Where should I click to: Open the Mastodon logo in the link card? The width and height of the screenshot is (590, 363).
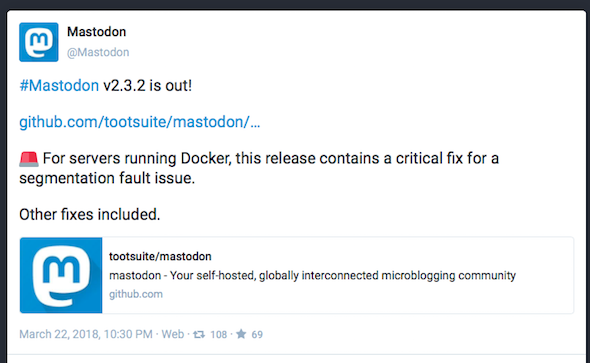(61, 275)
